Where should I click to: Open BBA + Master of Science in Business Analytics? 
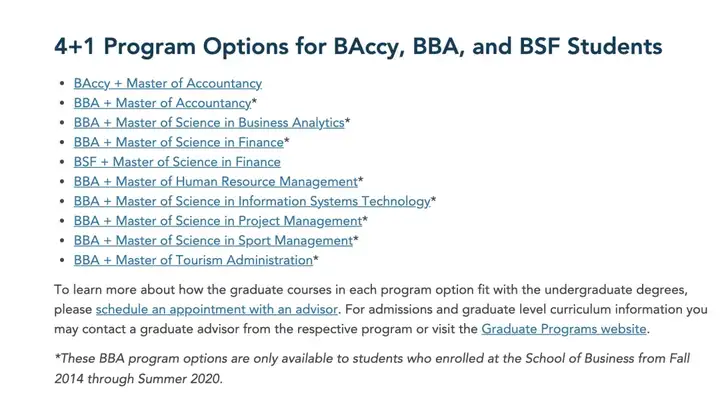(209, 123)
